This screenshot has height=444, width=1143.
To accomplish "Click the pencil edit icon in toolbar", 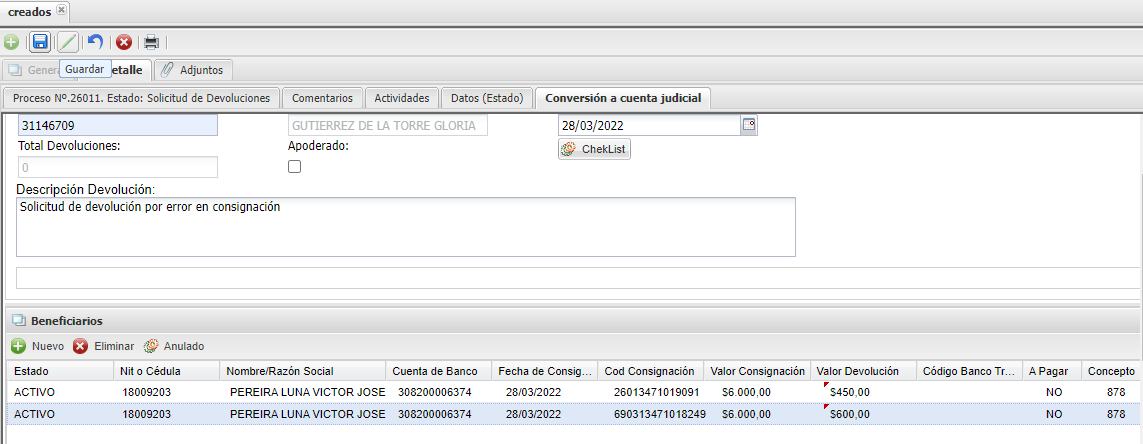I will coord(67,42).
